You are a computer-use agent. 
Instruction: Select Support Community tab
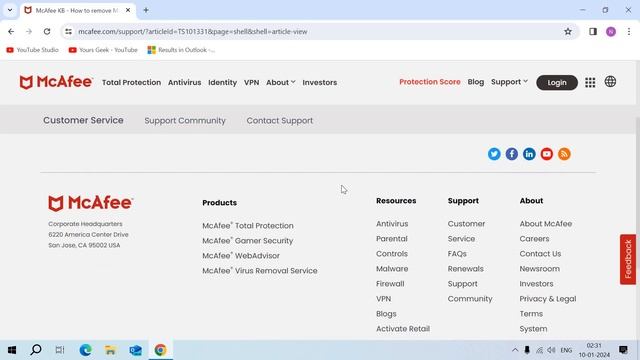pyautogui.click(x=185, y=121)
